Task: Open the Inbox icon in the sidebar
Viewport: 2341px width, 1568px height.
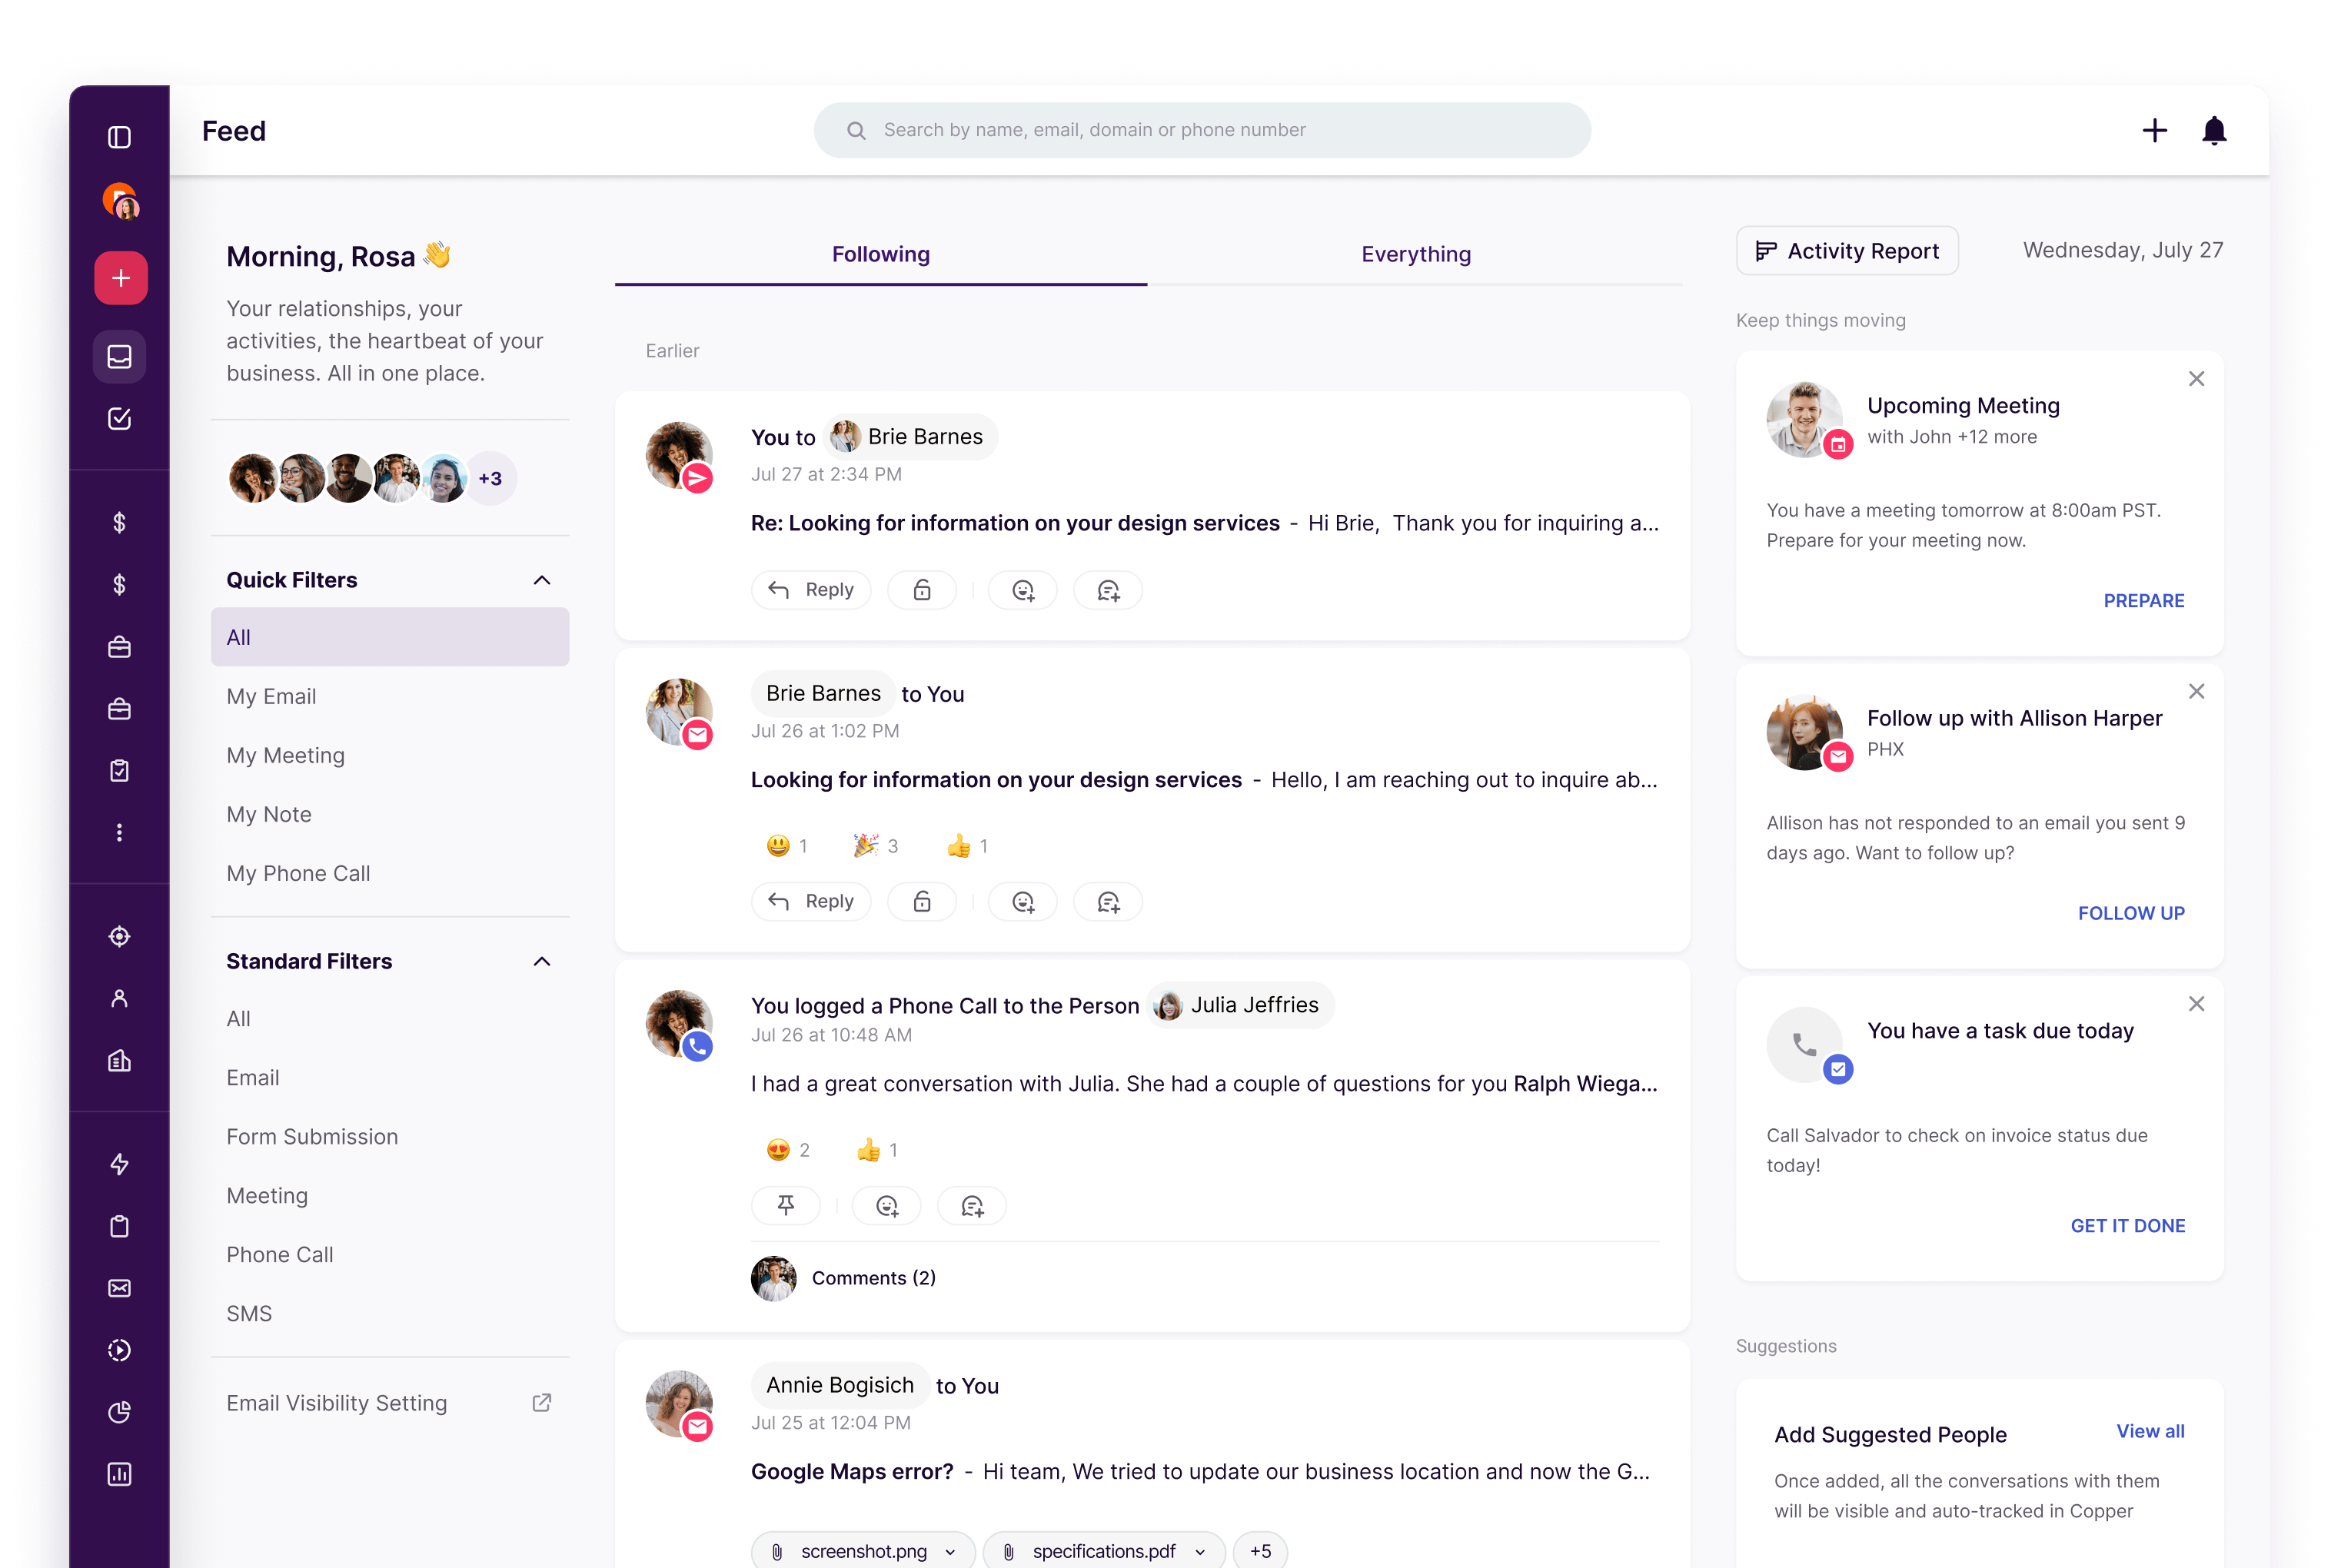Action: (119, 357)
